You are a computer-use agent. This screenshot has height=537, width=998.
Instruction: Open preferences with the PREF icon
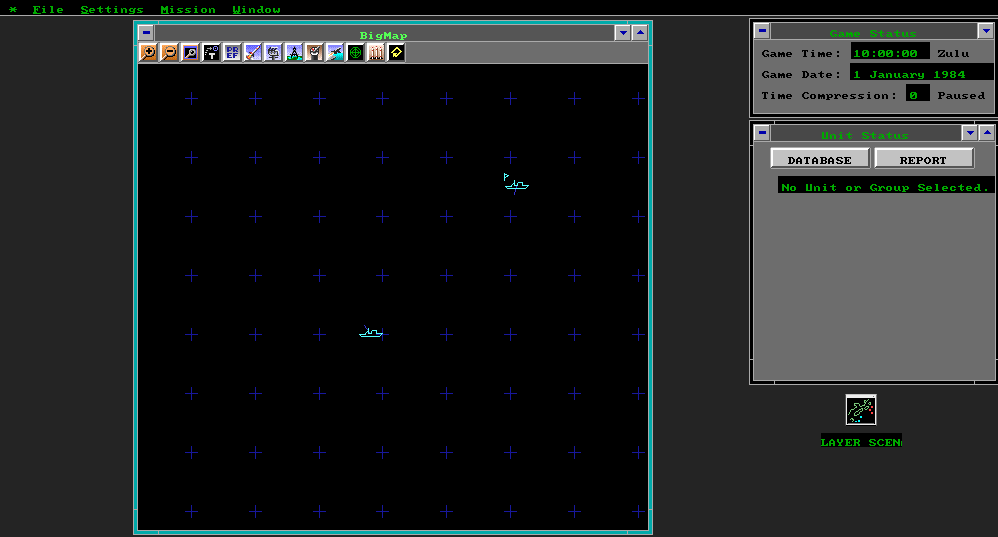click(x=232, y=53)
